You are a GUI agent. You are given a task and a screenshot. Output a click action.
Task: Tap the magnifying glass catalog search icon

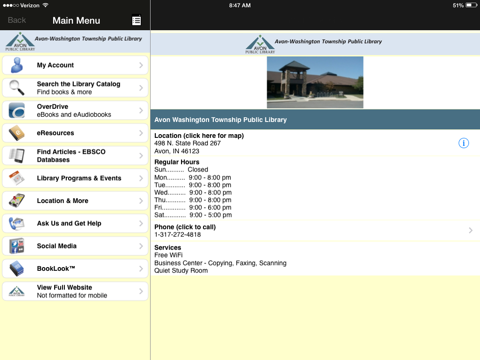point(17,88)
